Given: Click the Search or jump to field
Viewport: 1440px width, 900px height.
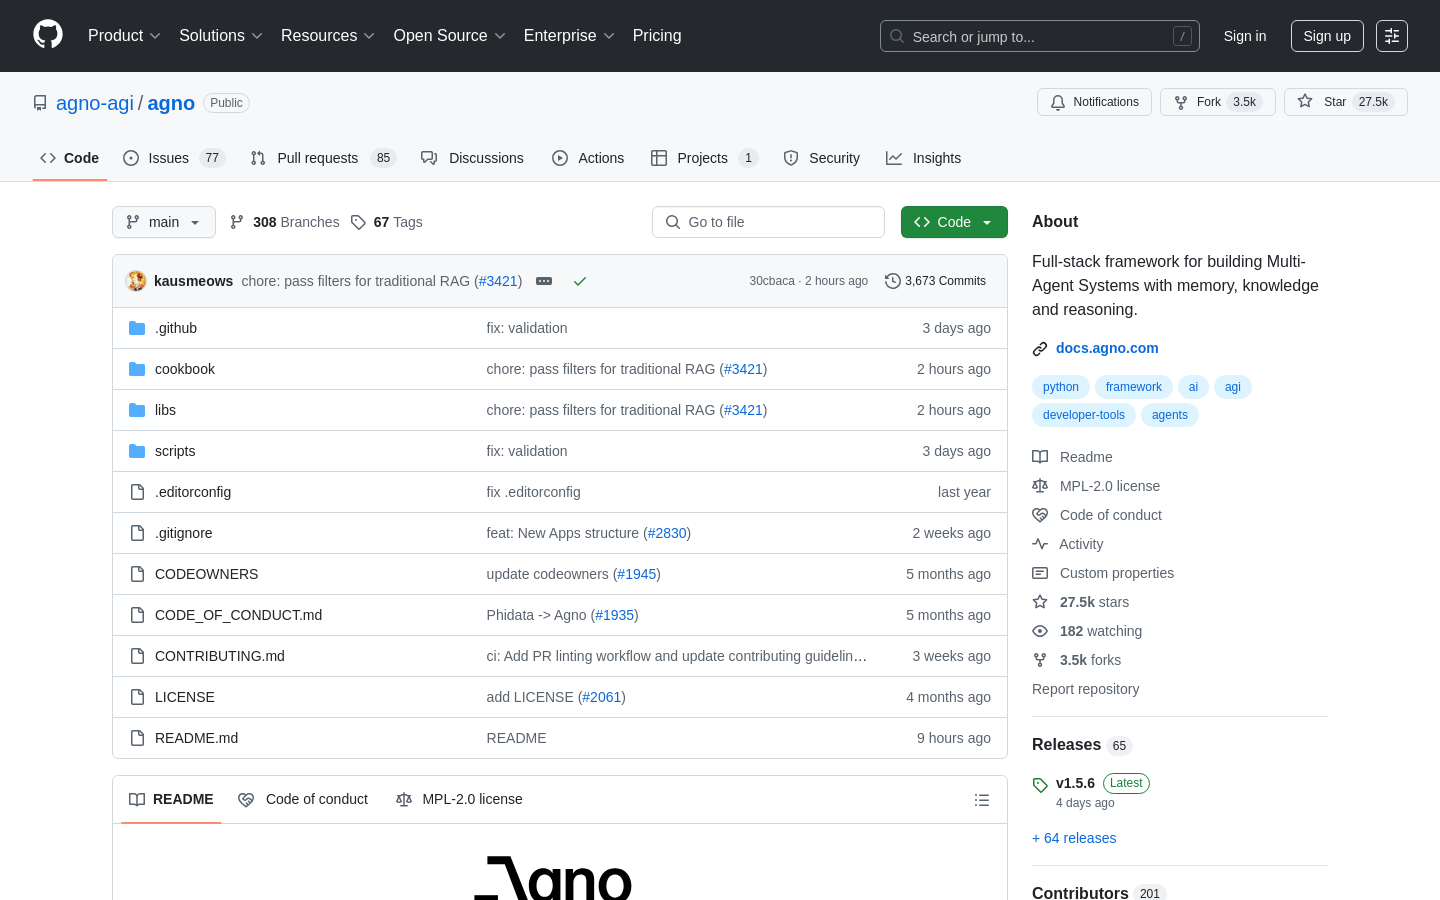Looking at the screenshot, I should [x=1040, y=36].
